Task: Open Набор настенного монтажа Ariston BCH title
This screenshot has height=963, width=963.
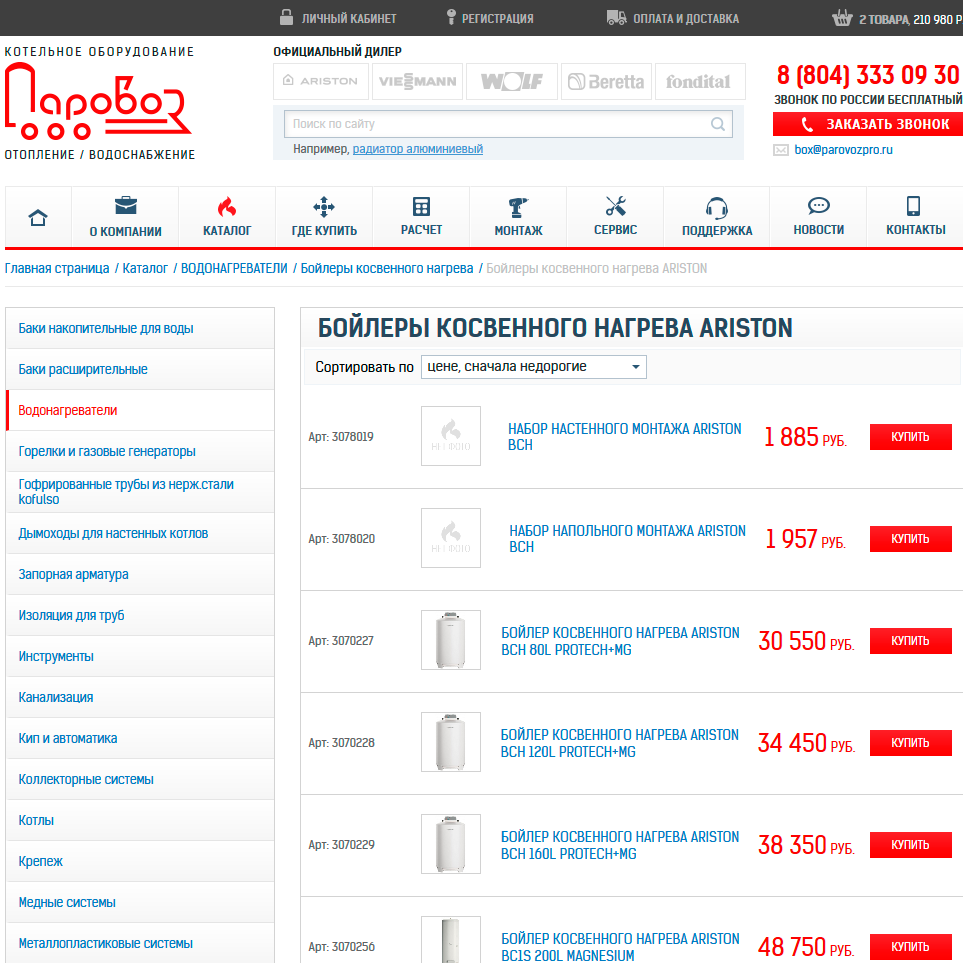Action: [625, 437]
